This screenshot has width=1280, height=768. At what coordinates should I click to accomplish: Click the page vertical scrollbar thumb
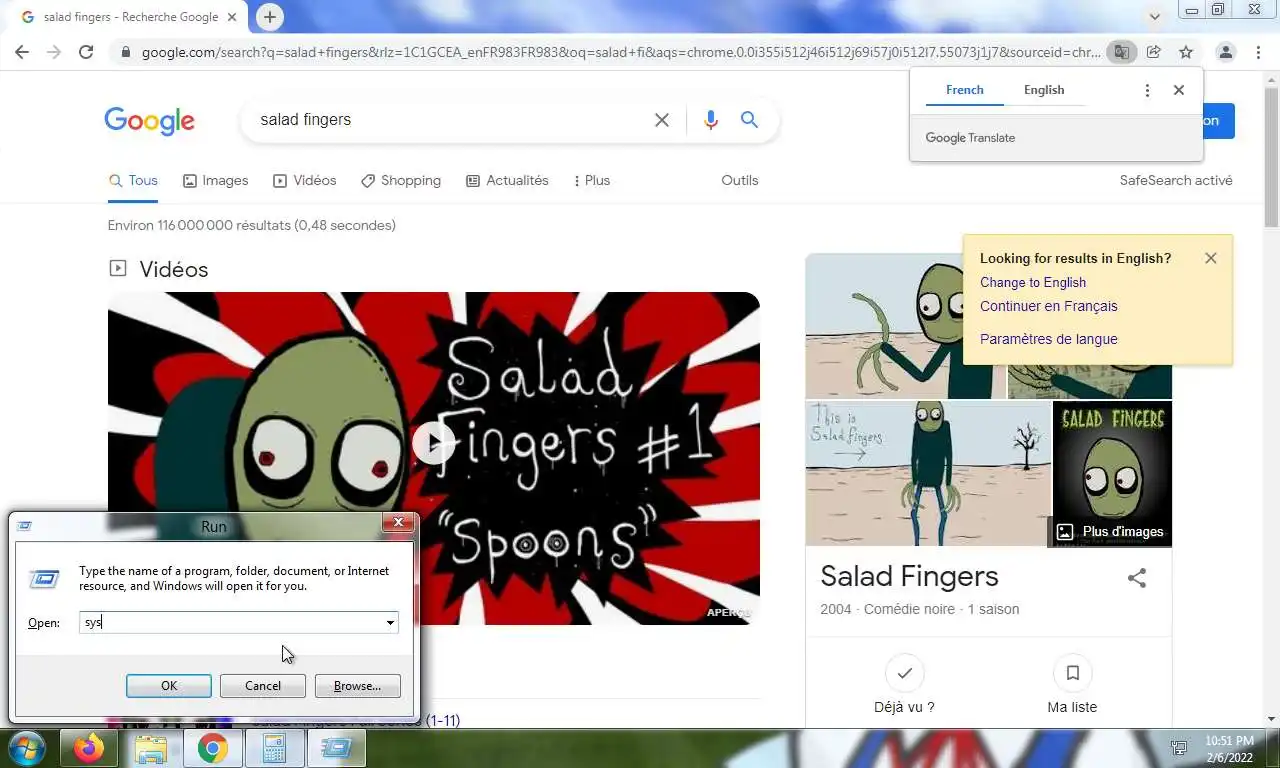(x=1271, y=156)
